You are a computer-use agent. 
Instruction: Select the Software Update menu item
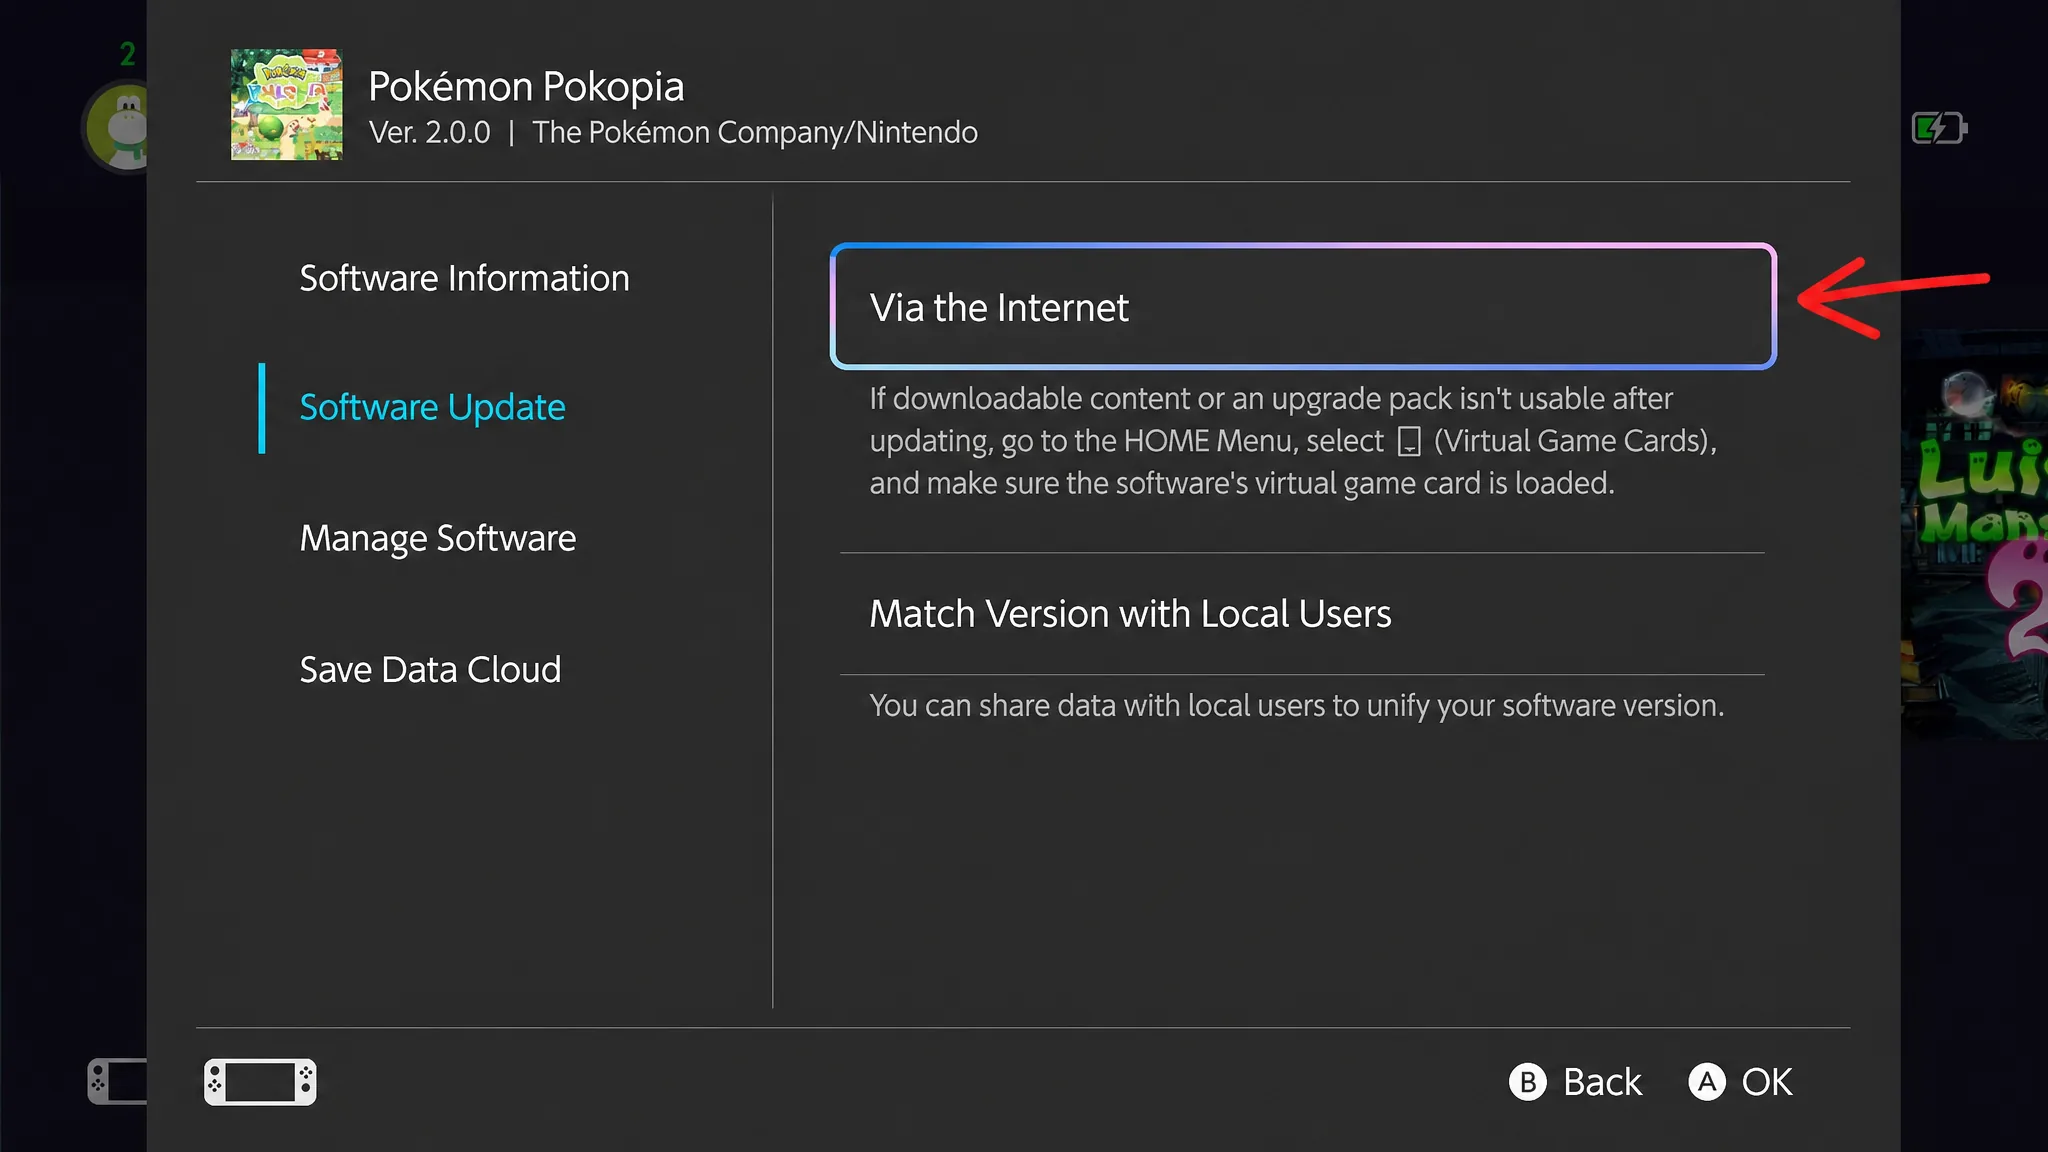click(x=432, y=408)
